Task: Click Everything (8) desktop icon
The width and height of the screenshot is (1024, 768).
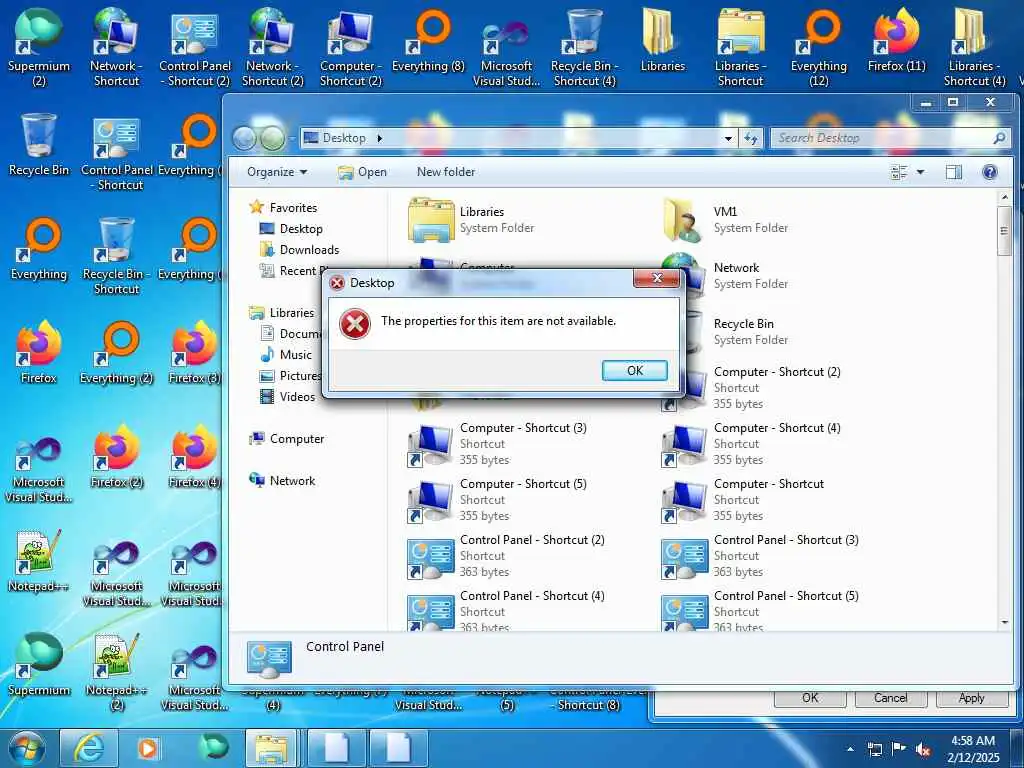Action: 428,40
